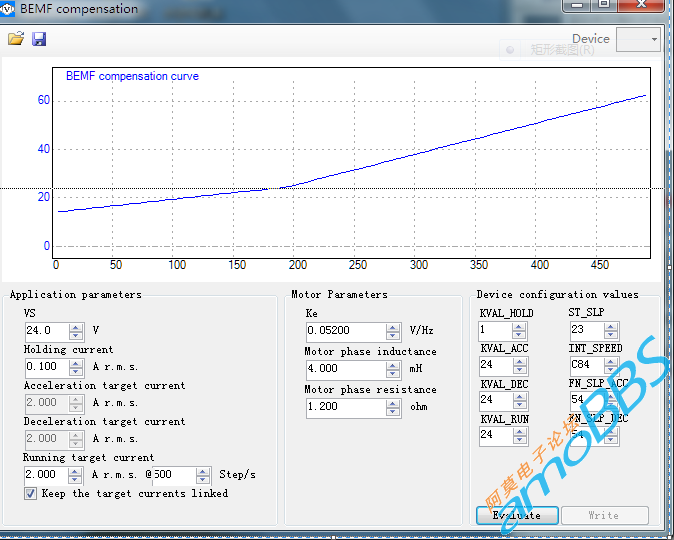Click the VS voltage input field
Screen dimensions: 674x540
[x=46, y=330]
